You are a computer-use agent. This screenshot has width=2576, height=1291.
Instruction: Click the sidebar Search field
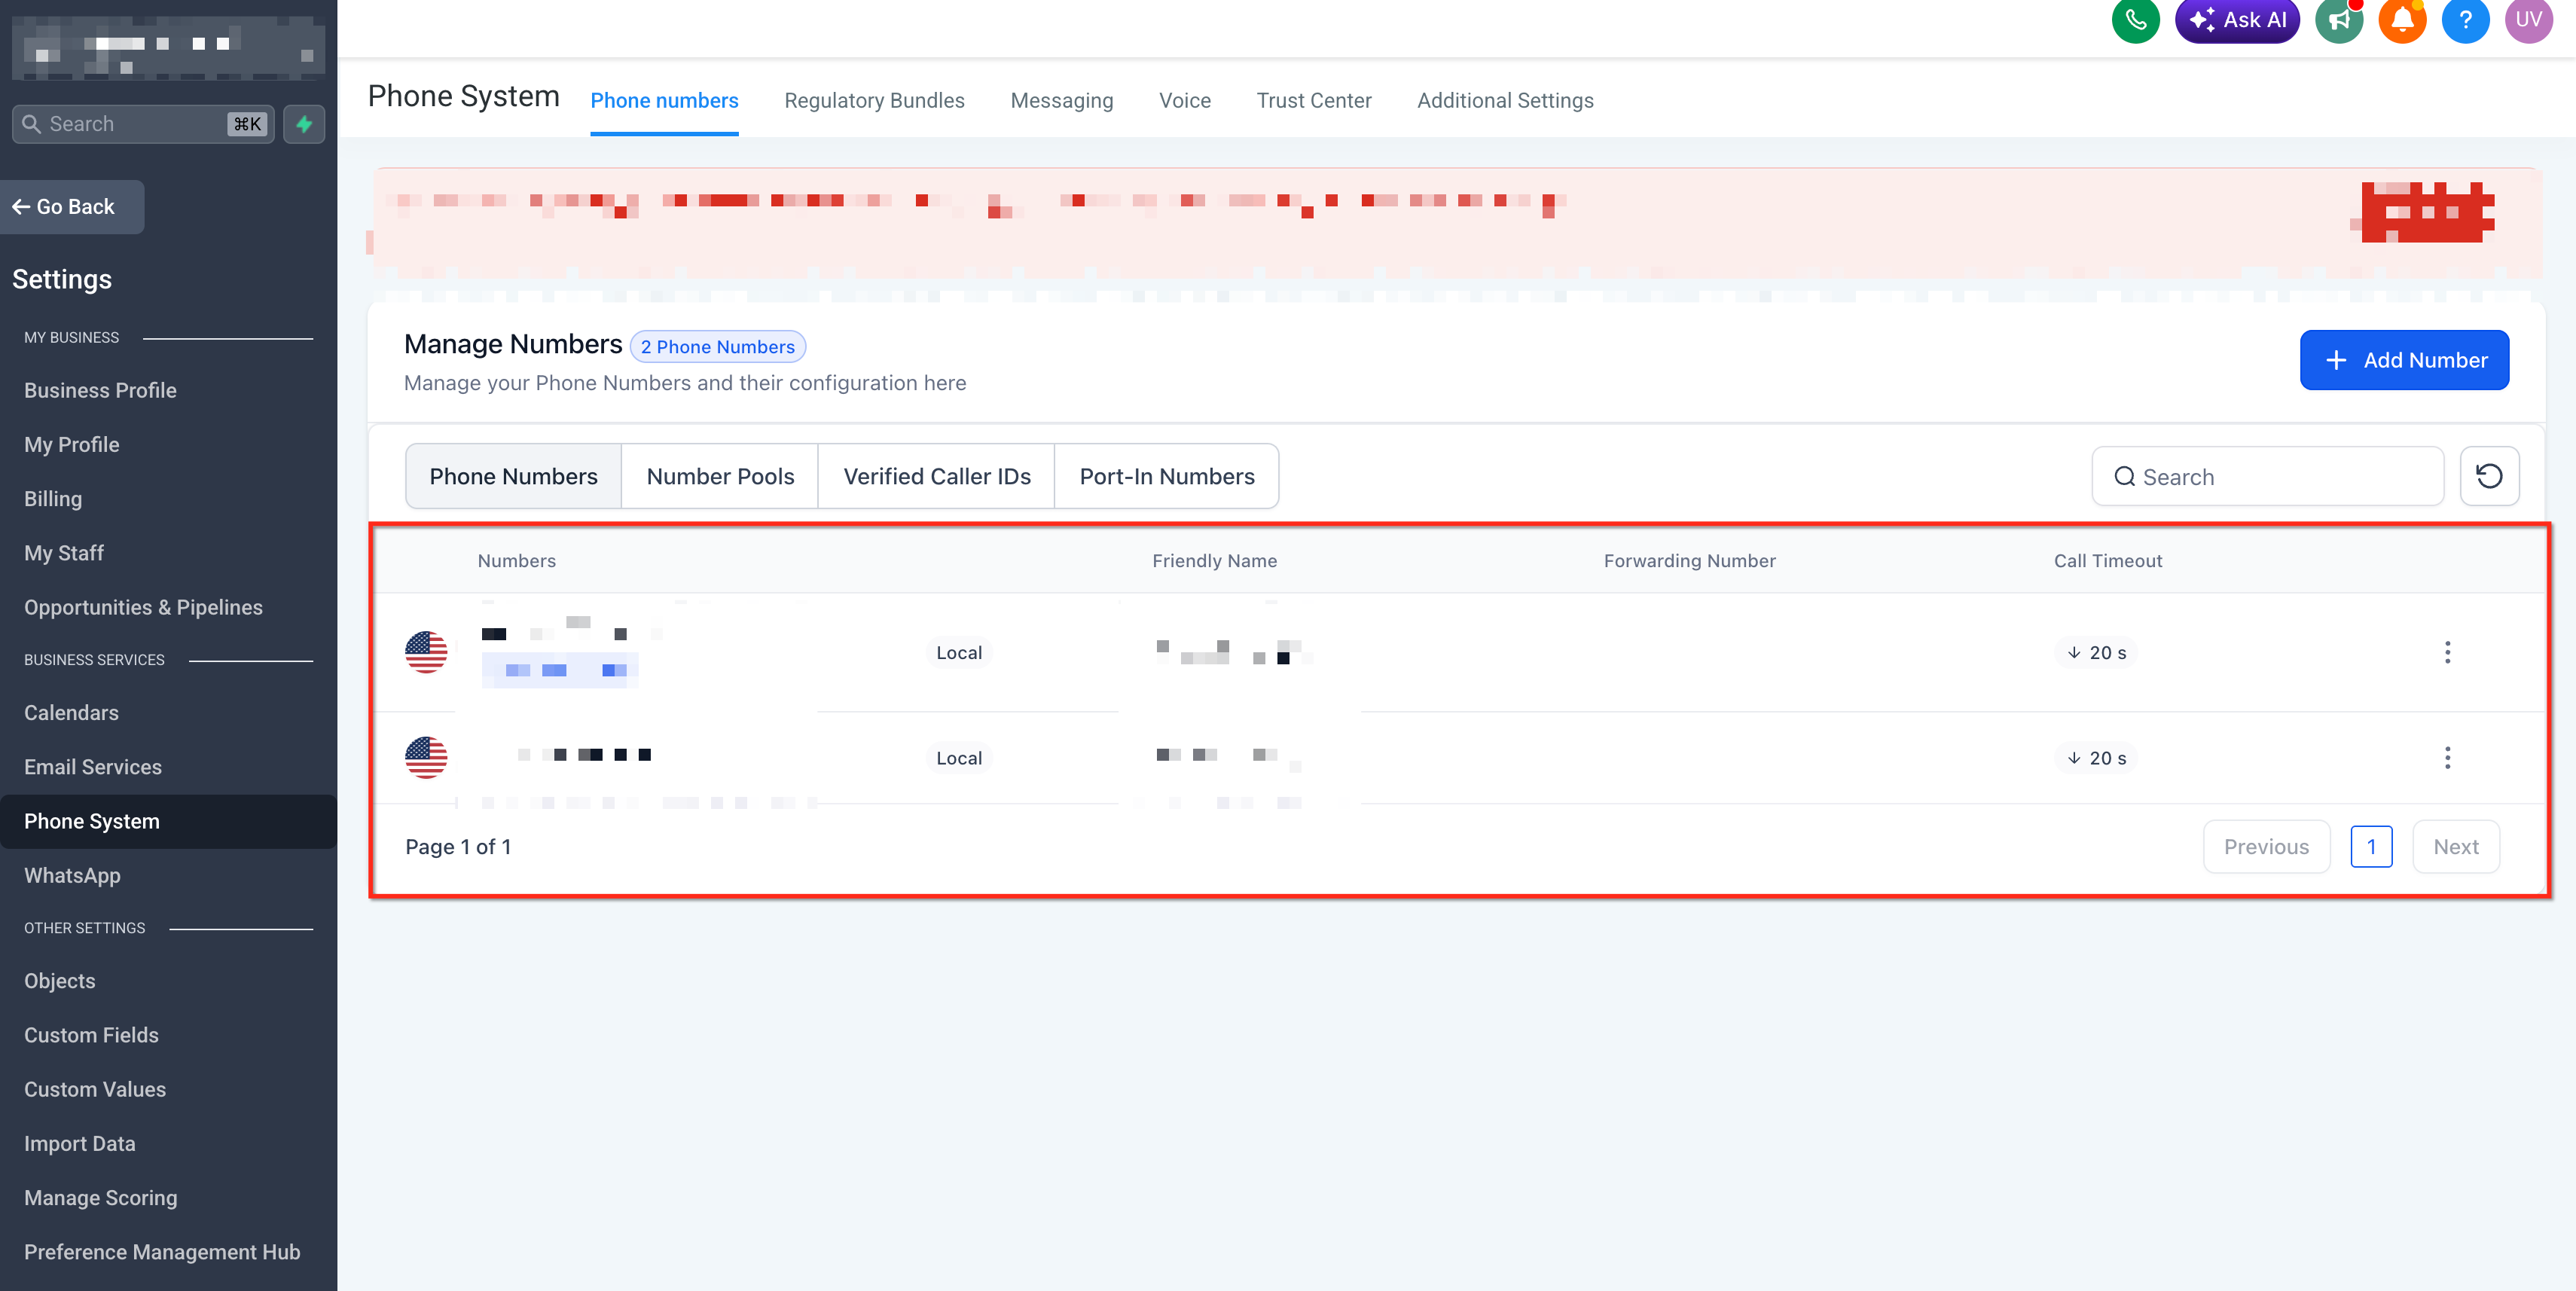[x=143, y=124]
